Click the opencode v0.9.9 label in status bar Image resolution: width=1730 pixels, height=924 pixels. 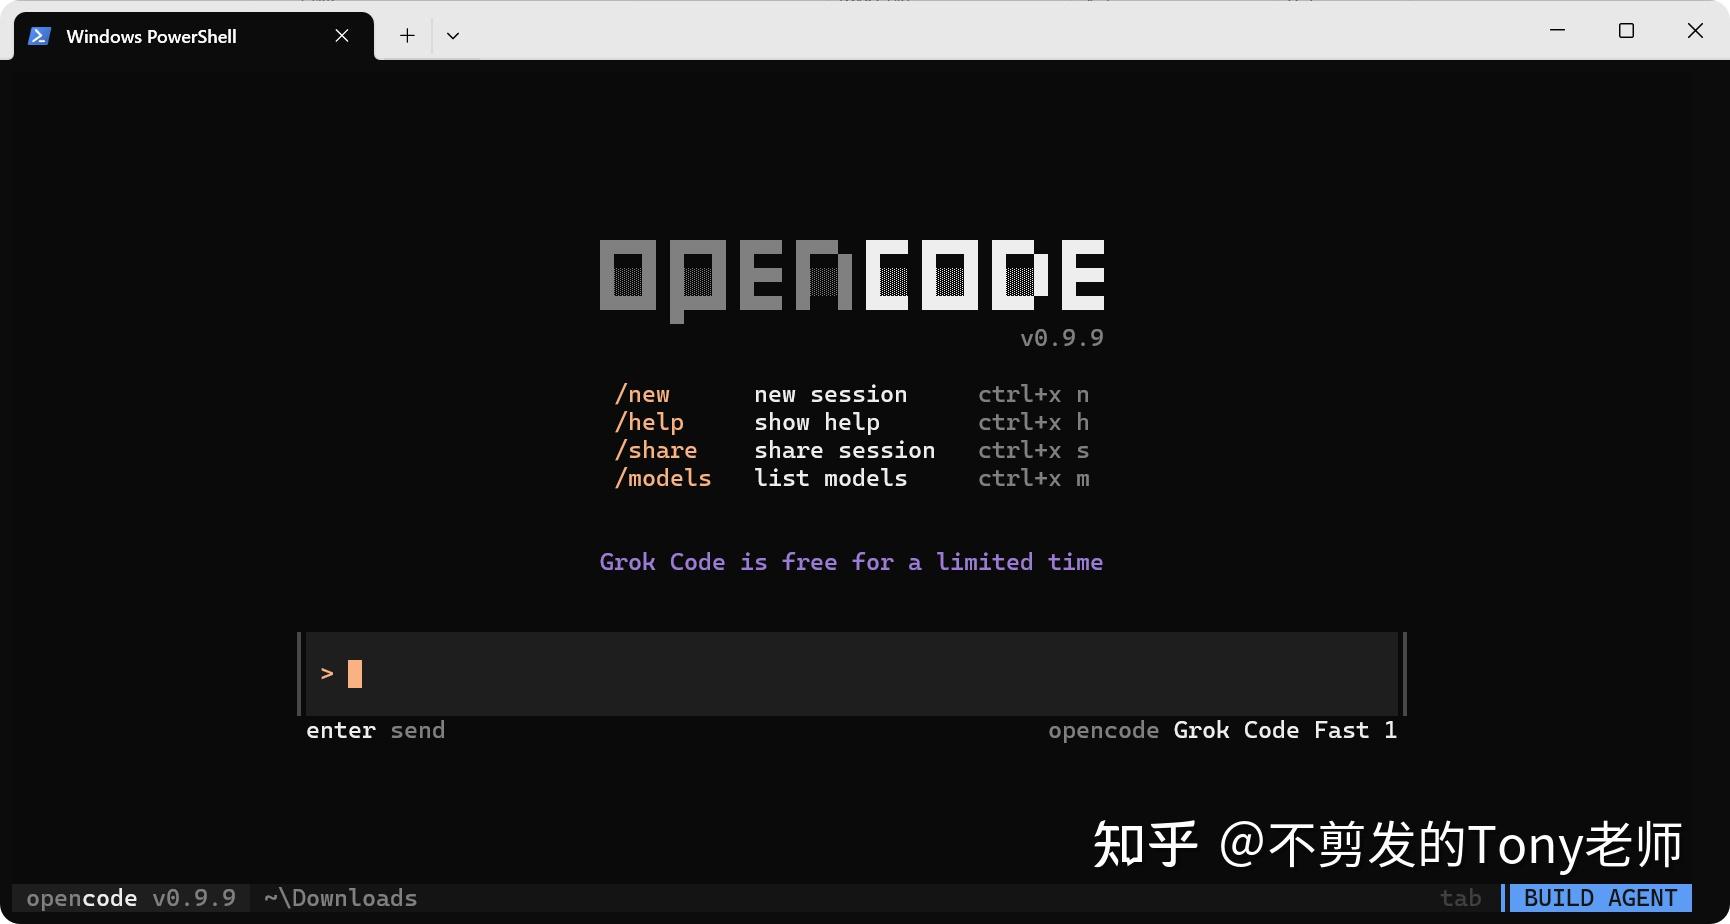(130, 897)
